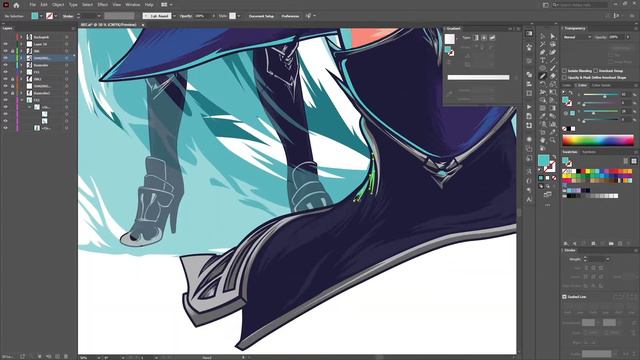640x360 pixels.
Task: Select the Eyedropper tool
Action: click(542, 116)
